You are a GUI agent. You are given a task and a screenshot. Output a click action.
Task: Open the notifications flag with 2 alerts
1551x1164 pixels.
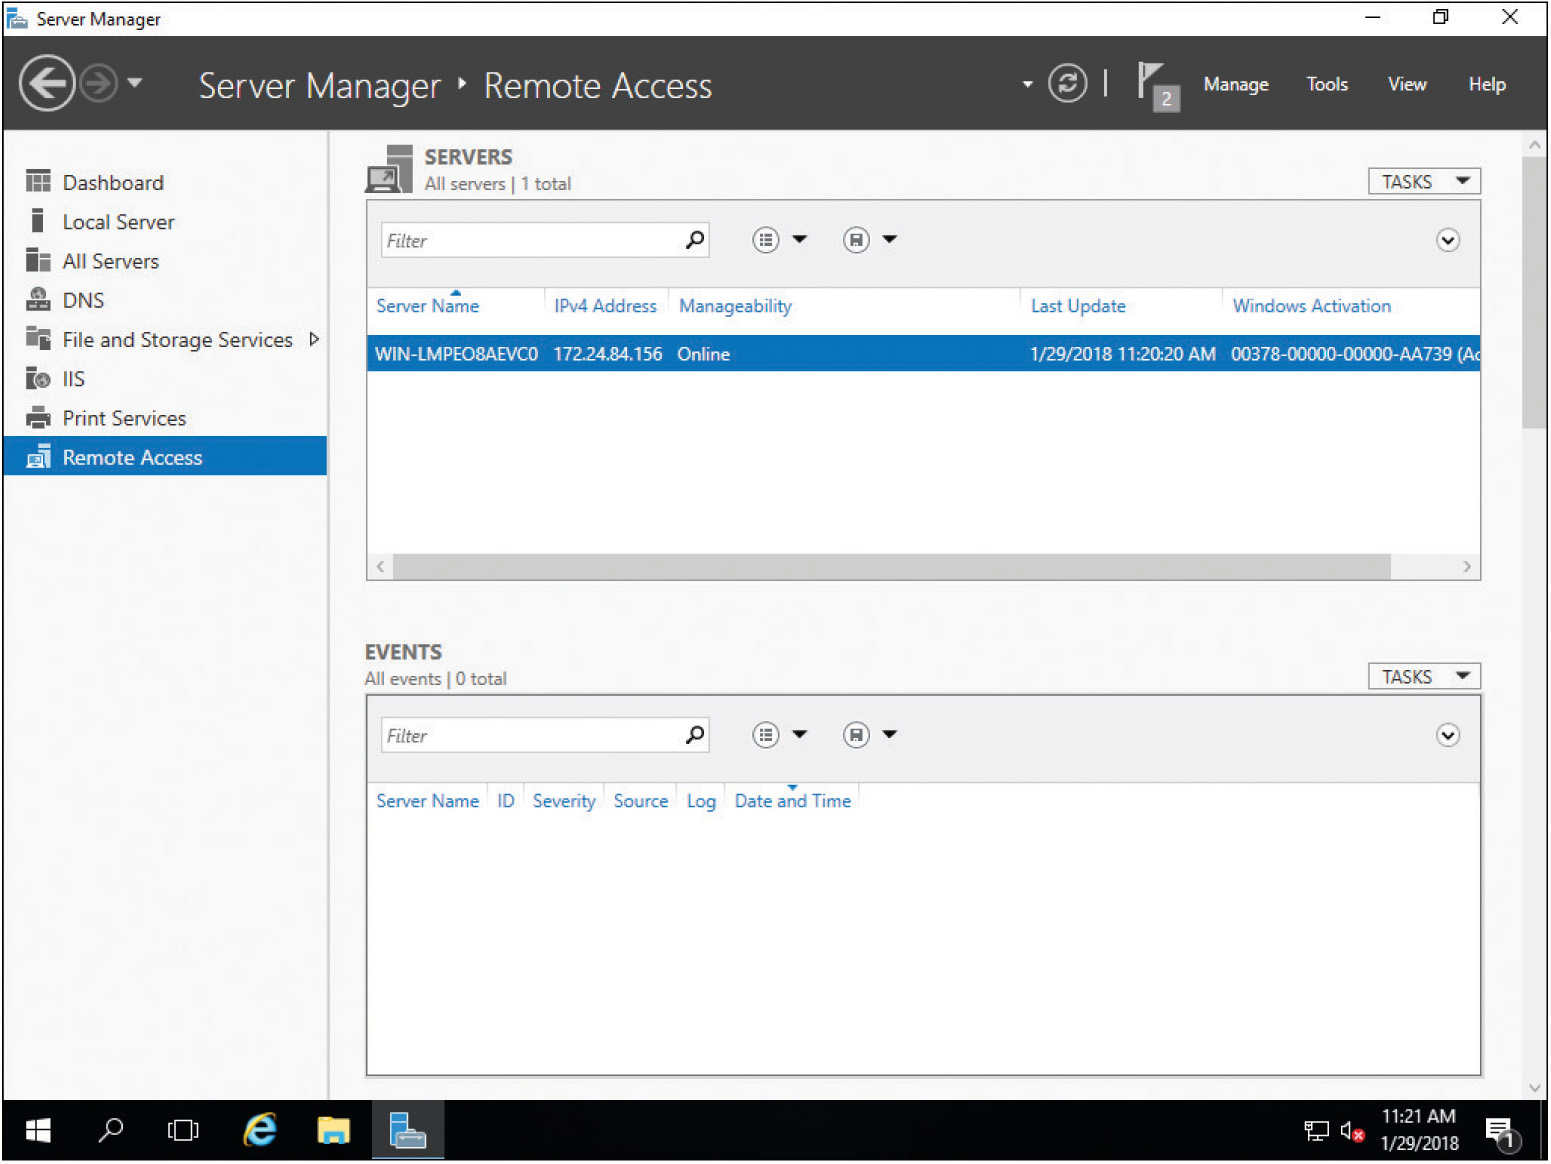click(x=1158, y=86)
